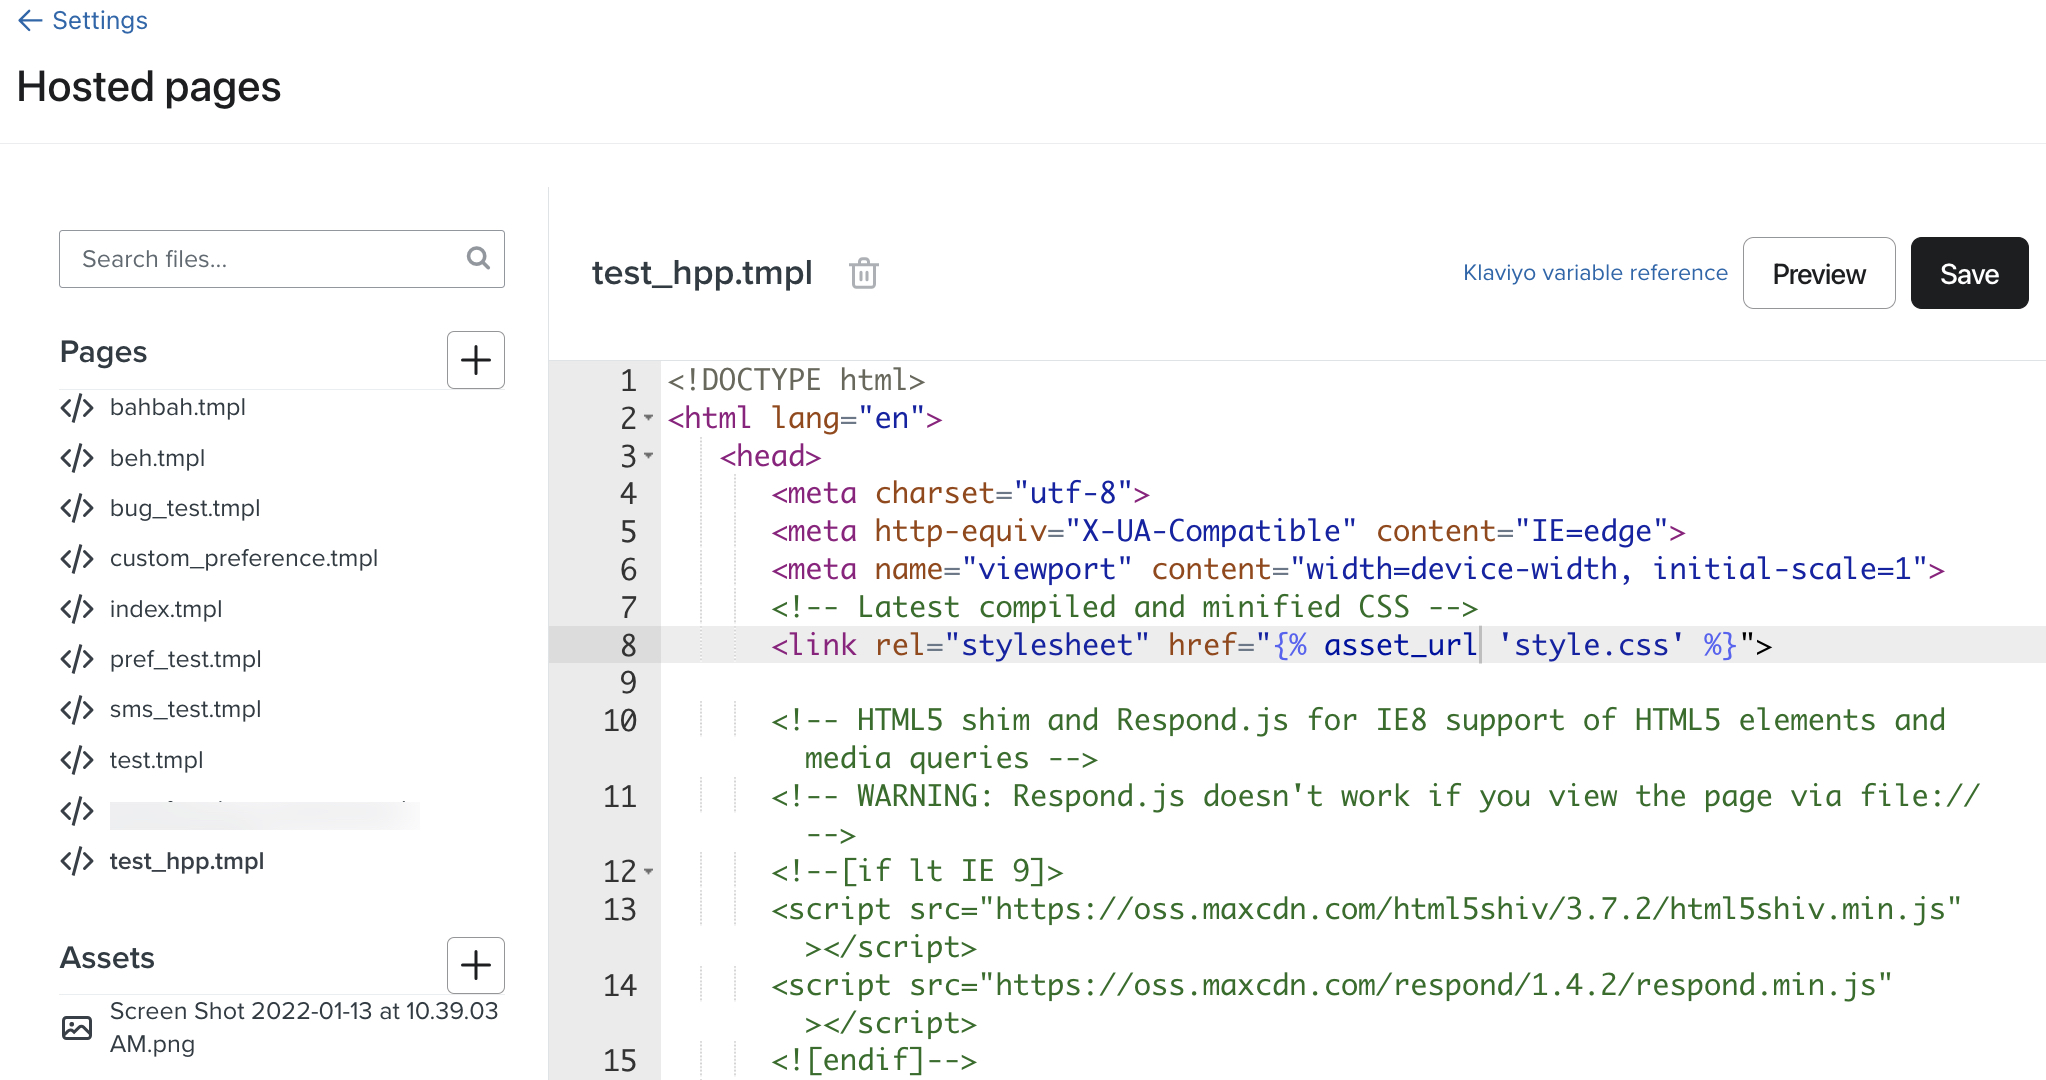Click the image thumbnail for Screen Shot PNG

[x=78, y=1027]
